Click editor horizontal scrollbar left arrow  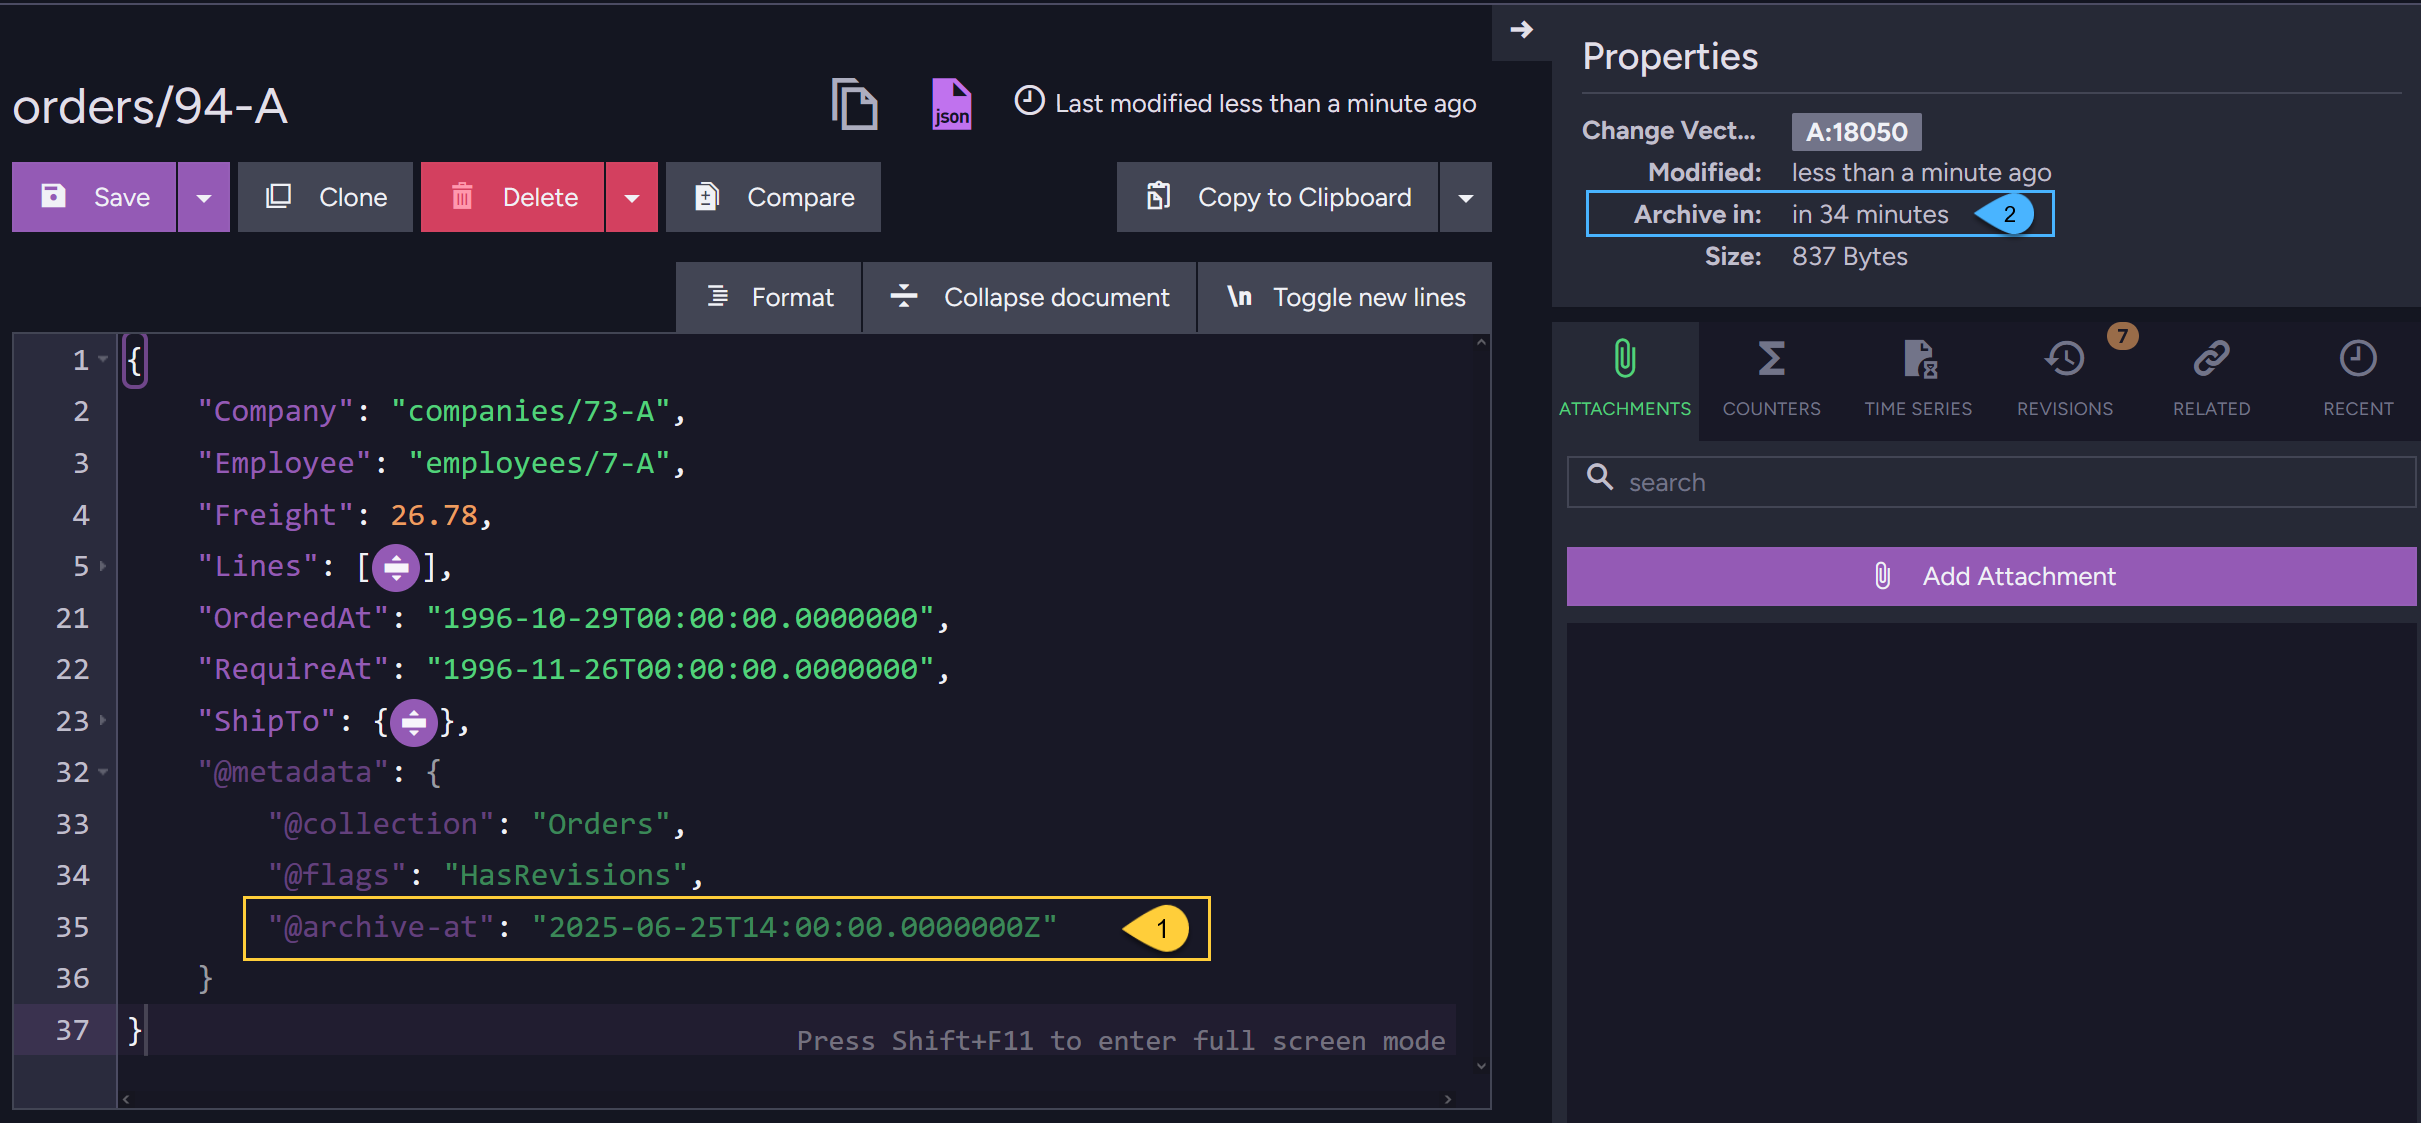coord(126,1099)
